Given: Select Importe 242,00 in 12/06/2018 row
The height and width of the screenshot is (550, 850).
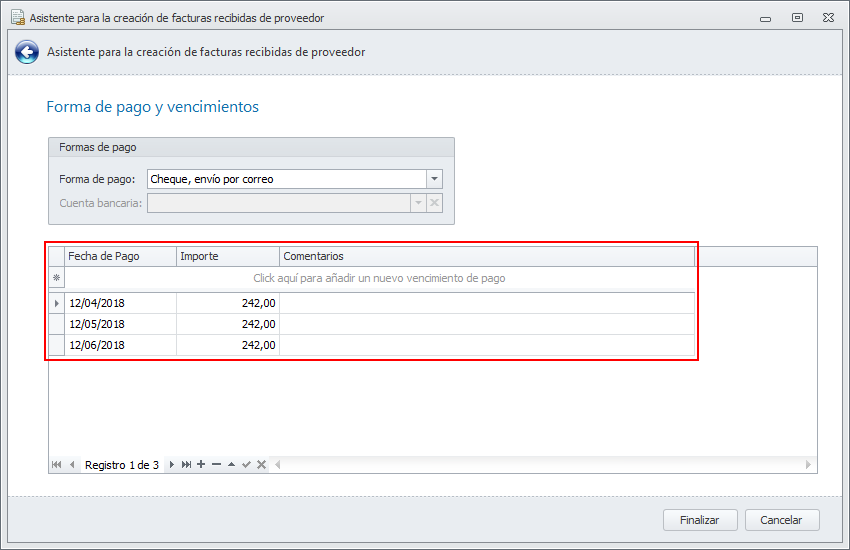Looking at the screenshot, I should pos(228,345).
